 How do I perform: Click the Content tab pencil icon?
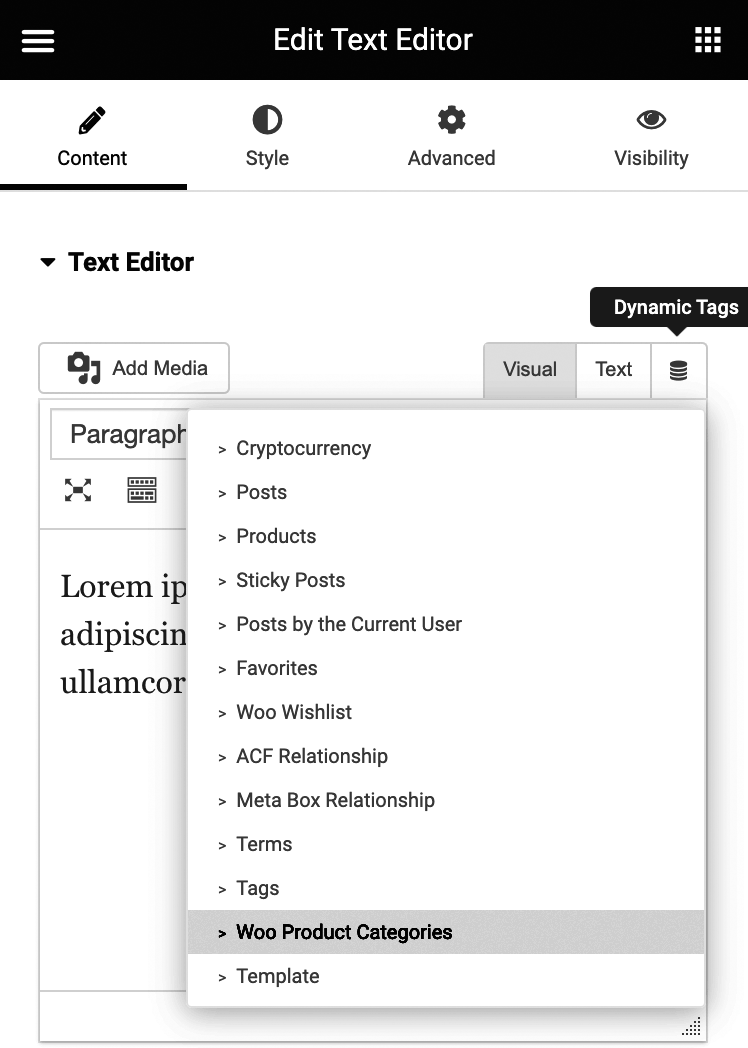(92, 118)
